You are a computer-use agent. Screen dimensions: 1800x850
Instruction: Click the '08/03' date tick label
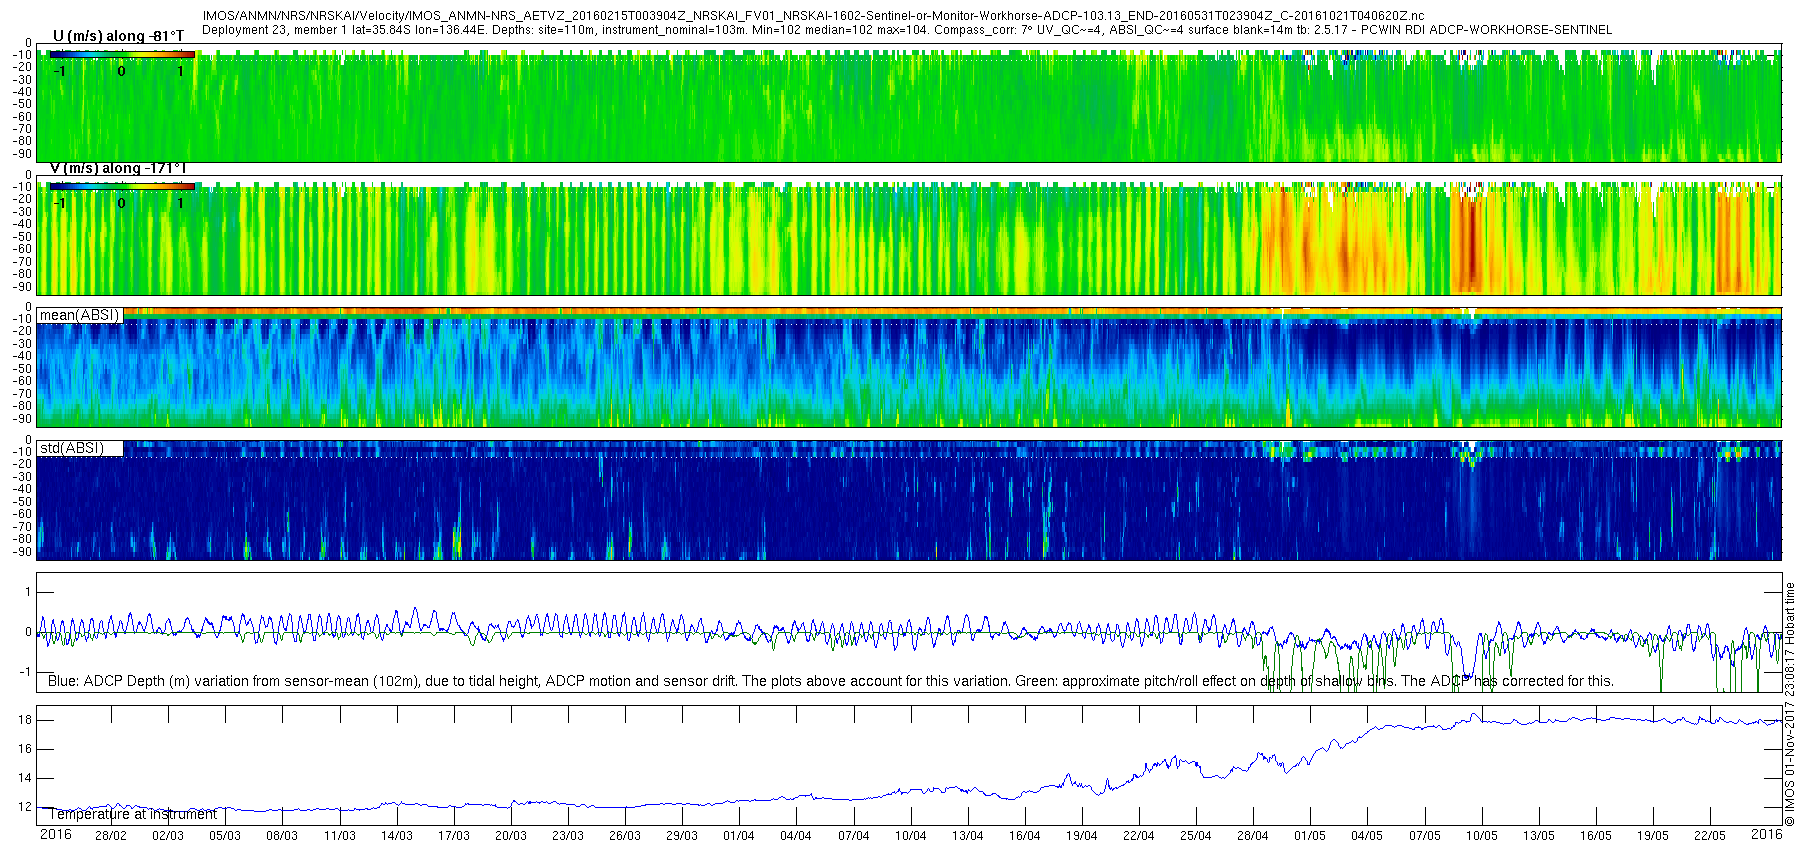282,836
